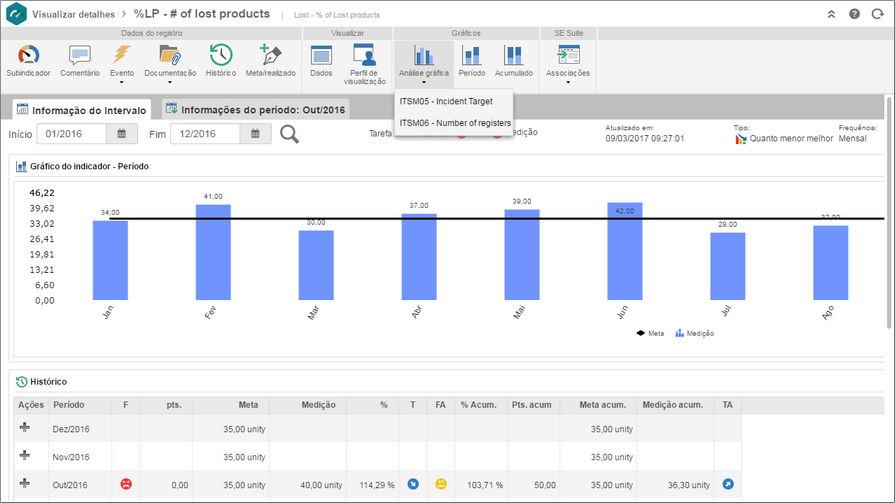
Task: Click blue trend arrow in TA column
Action: [x=728, y=484]
